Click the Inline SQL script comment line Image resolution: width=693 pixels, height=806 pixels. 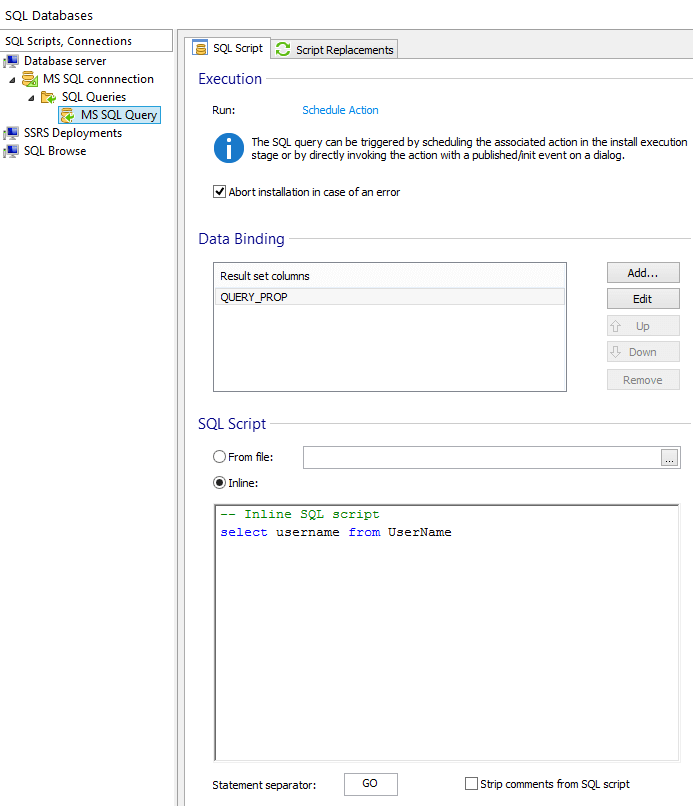coord(300,515)
